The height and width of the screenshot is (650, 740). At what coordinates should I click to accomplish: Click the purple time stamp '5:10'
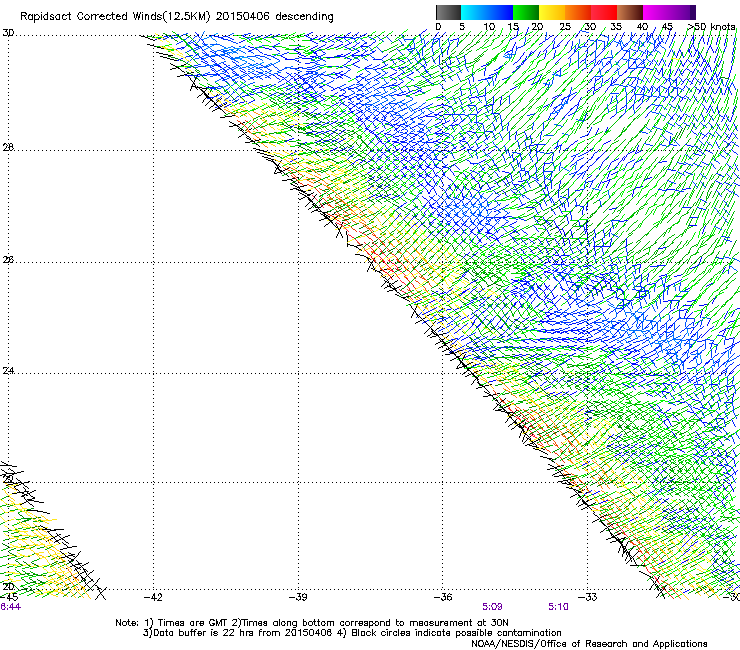click(x=558, y=607)
